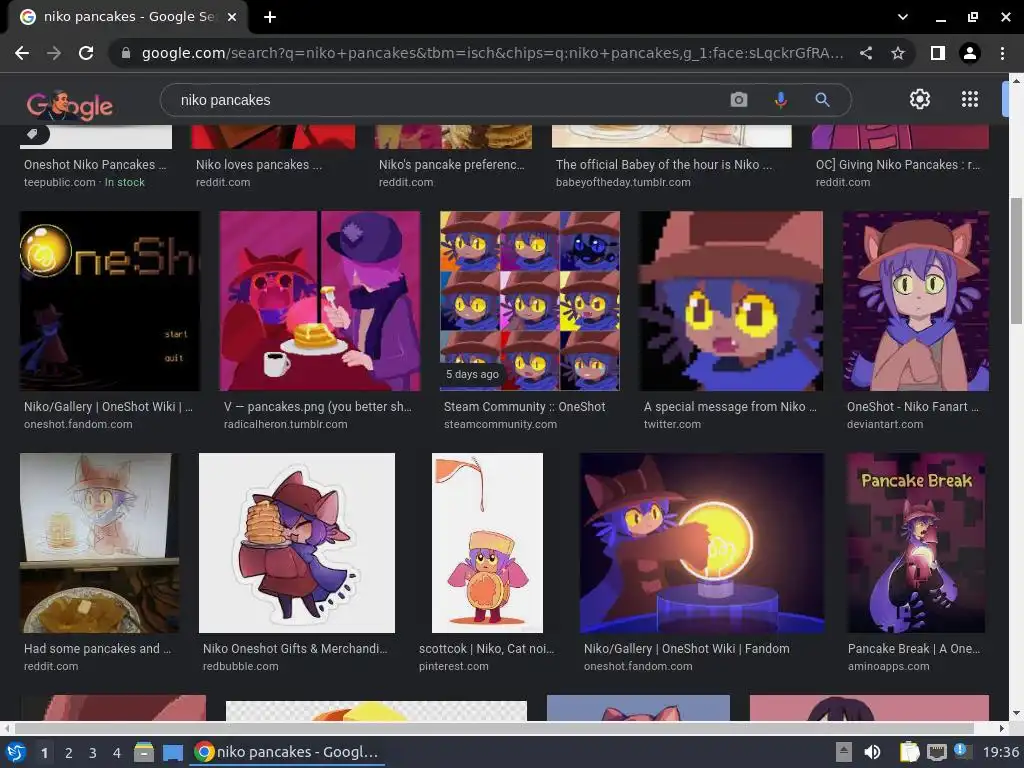This screenshot has height=768, width=1024.
Task: Open a new browser tab
Action: coord(270,17)
